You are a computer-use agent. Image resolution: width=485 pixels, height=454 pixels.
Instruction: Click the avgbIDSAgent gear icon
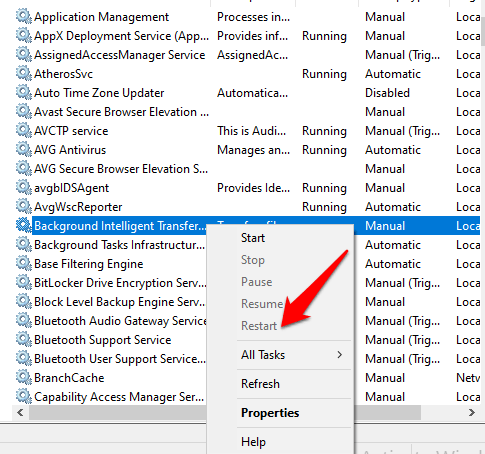click(x=24, y=188)
